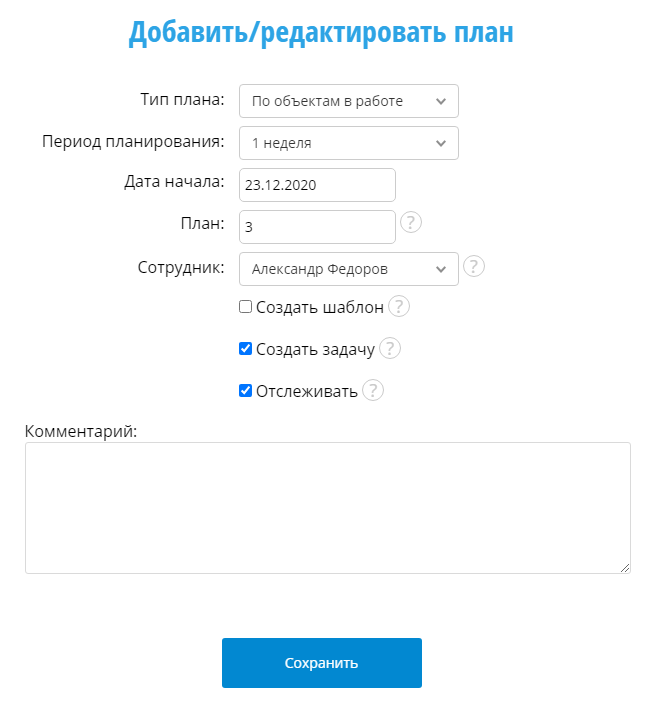653x704 pixels.
Task: Click the Период планирования label
Action: pyautogui.click(x=133, y=141)
